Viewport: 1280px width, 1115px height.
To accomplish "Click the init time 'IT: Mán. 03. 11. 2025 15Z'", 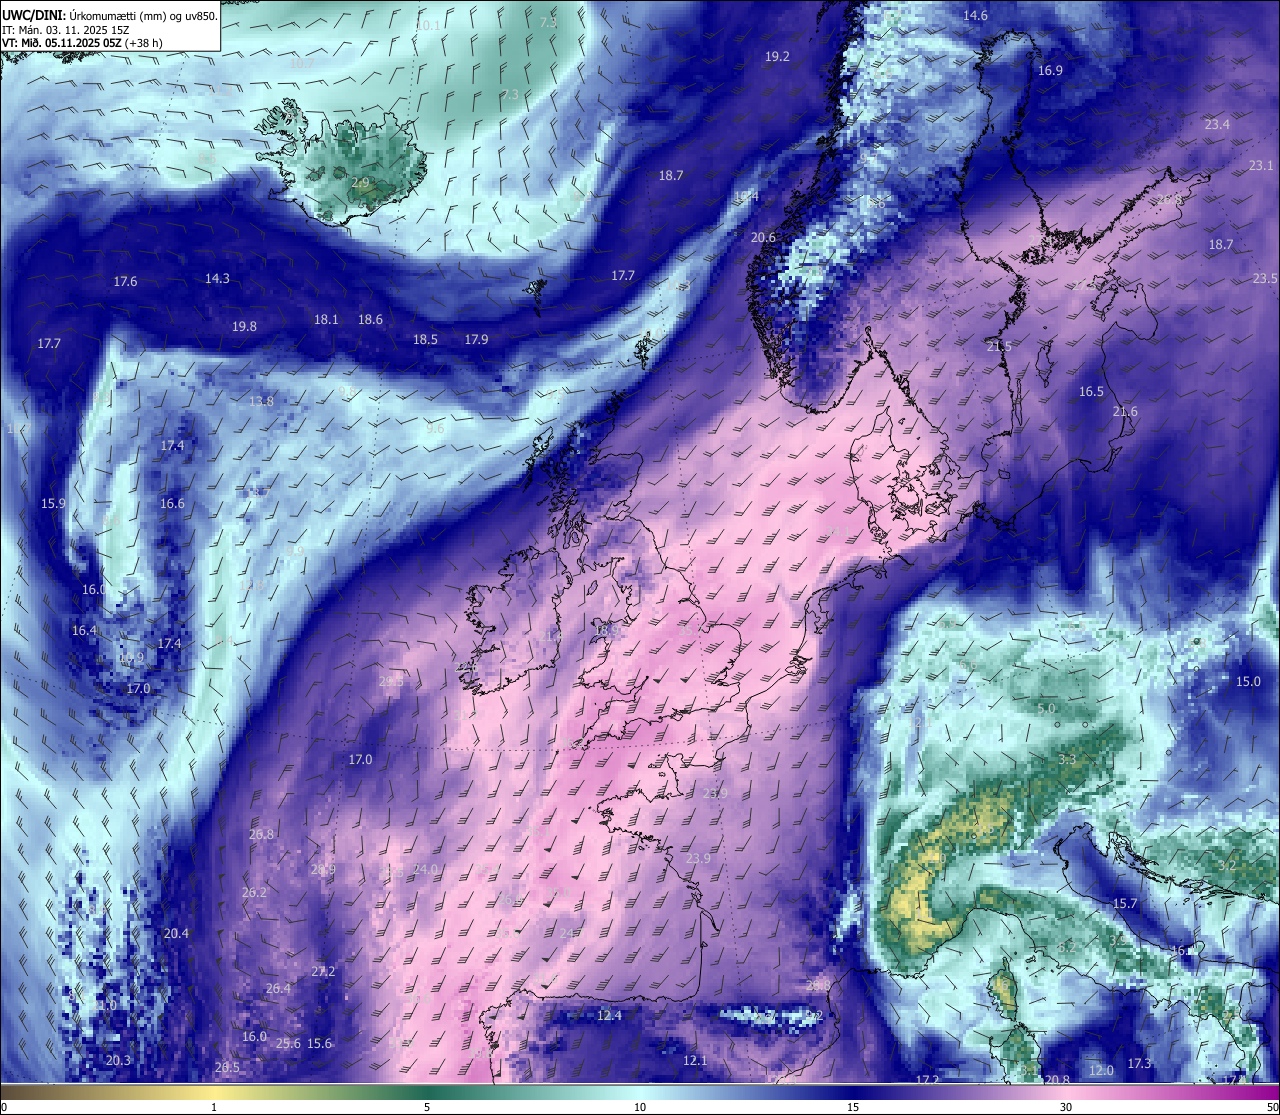I will click(x=65, y=29).
